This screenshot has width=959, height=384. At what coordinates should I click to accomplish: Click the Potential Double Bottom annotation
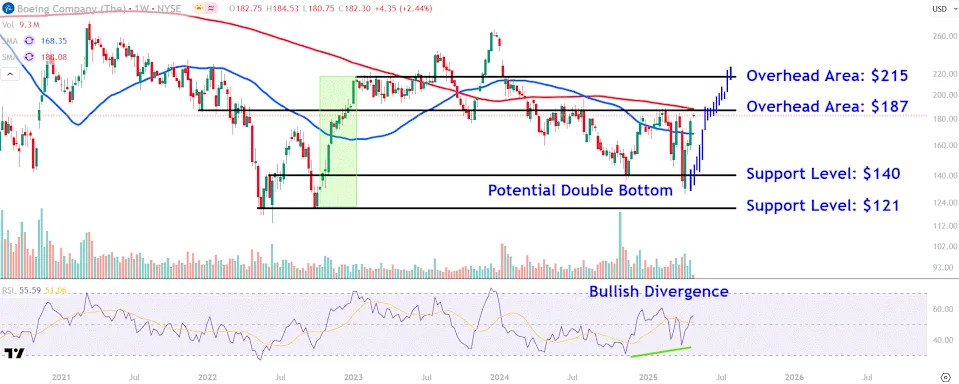tap(580, 191)
